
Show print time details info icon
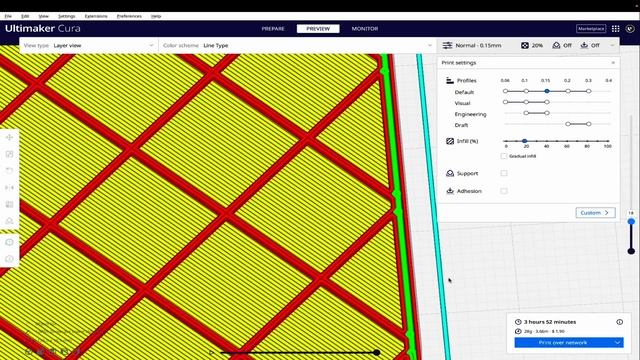click(x=620, y=322)
